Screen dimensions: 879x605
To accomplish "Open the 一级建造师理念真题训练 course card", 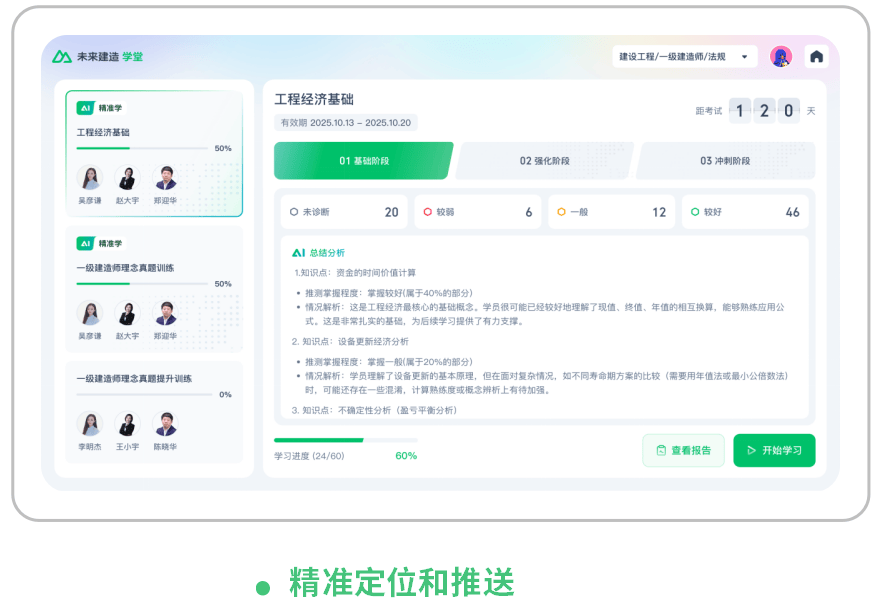I will 154,268.
